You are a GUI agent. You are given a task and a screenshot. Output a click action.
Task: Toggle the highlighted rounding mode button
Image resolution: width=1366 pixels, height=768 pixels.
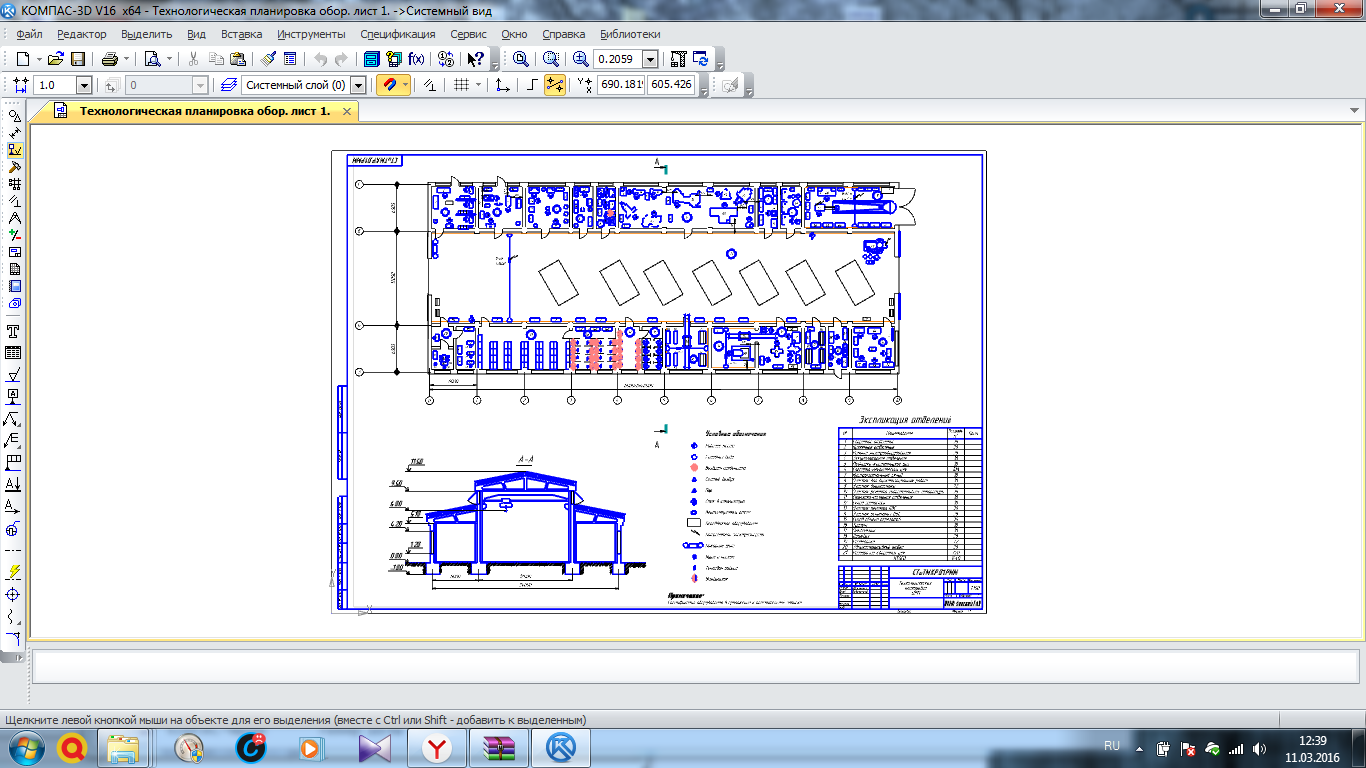pos(554,85)
